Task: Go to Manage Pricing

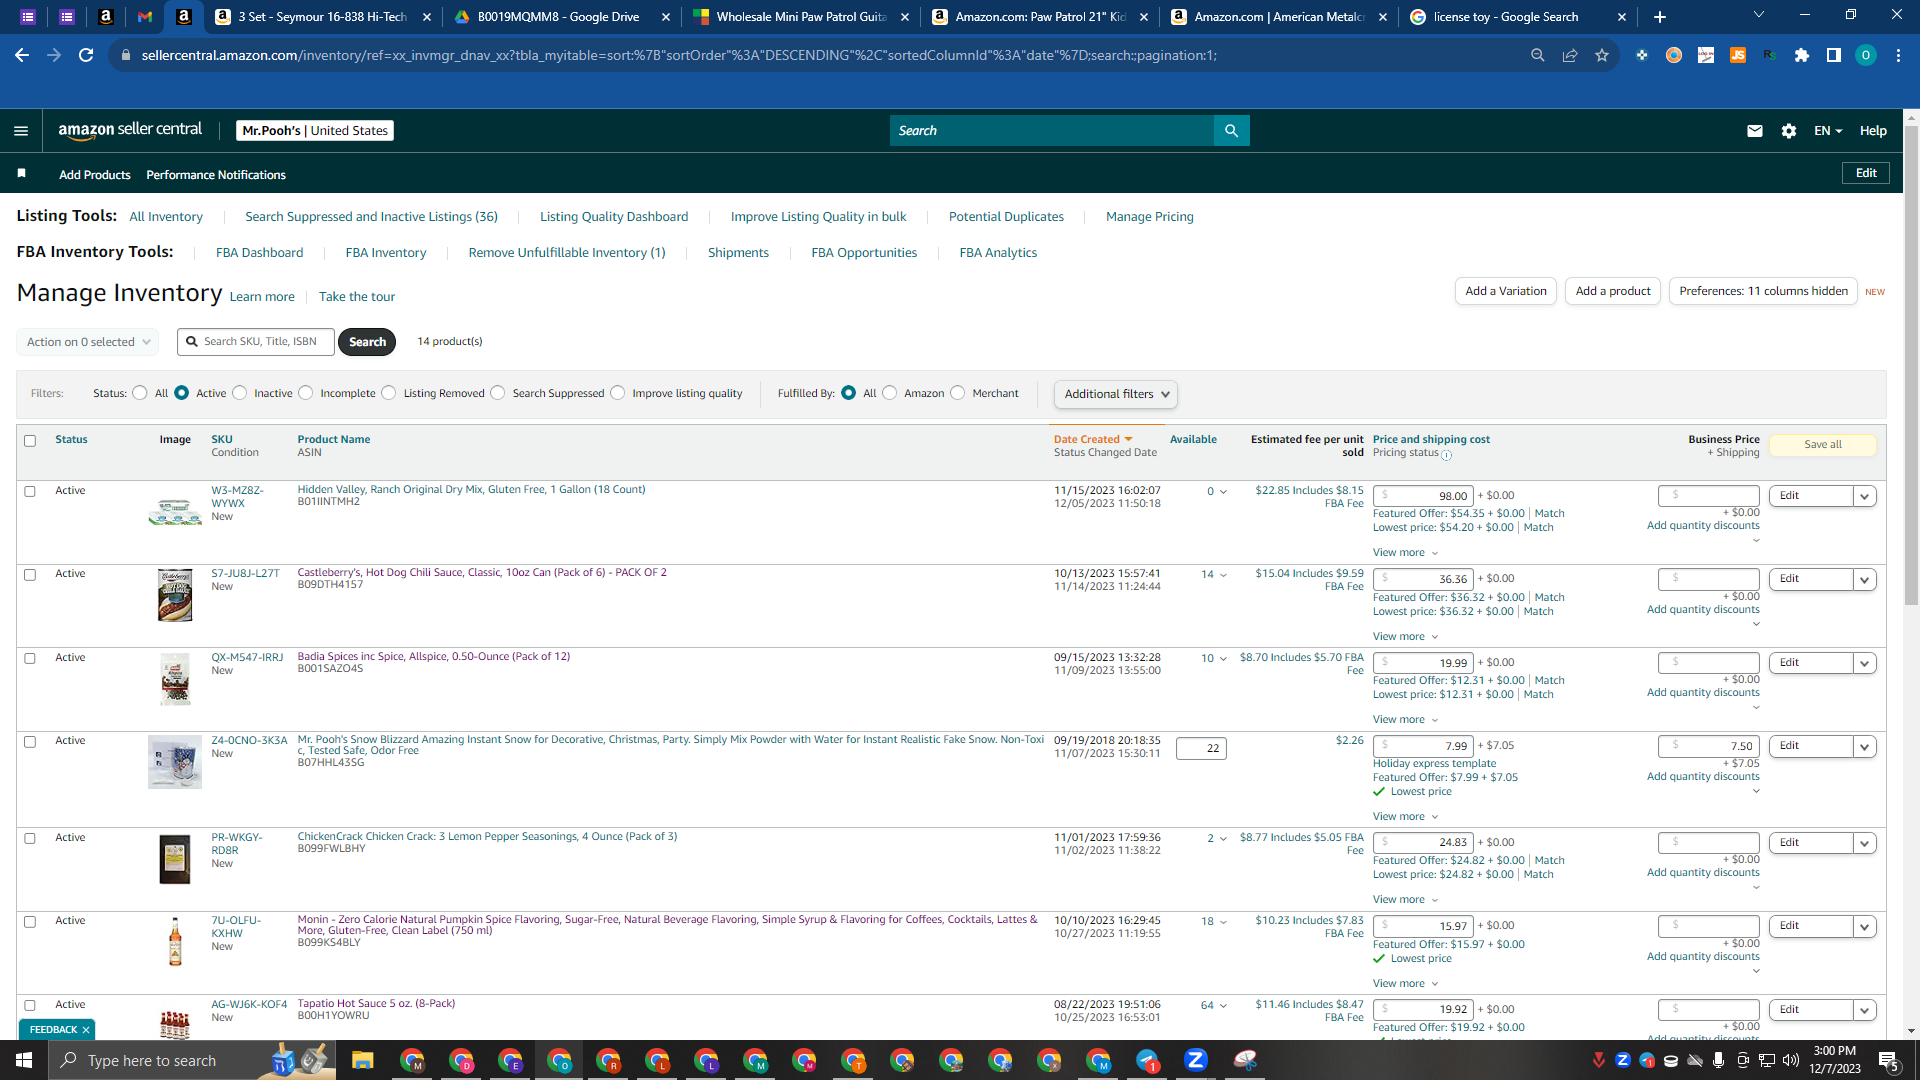Action: tap(1150, 217)
